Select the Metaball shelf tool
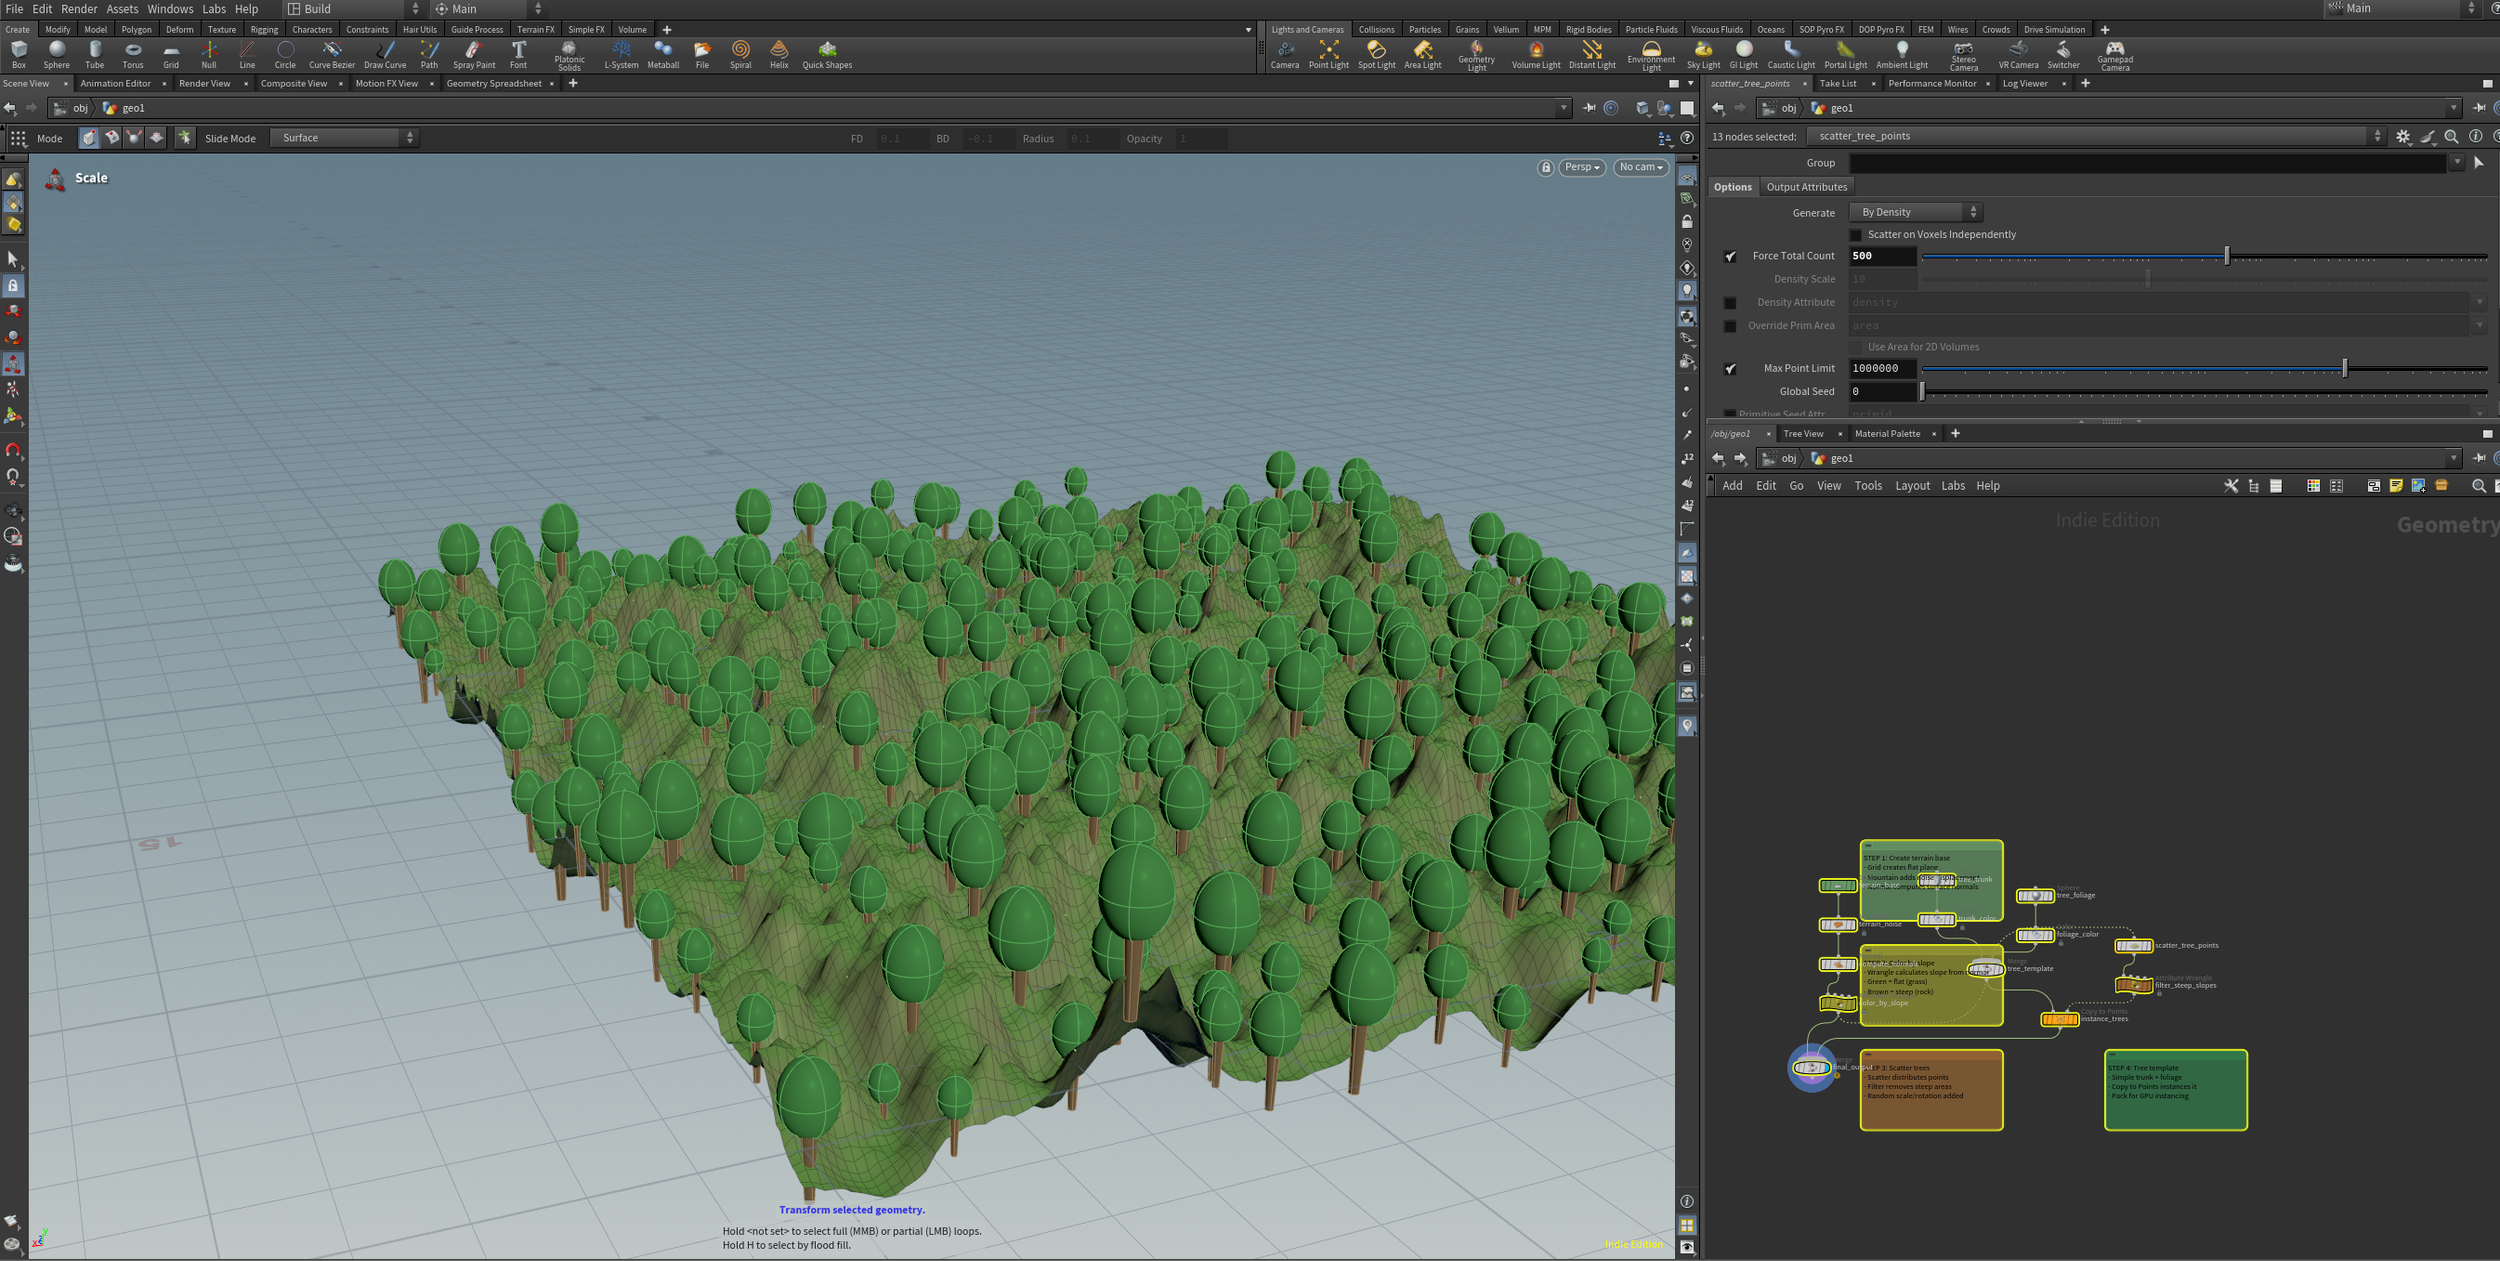The image size is (2500, 1261). 662,55
